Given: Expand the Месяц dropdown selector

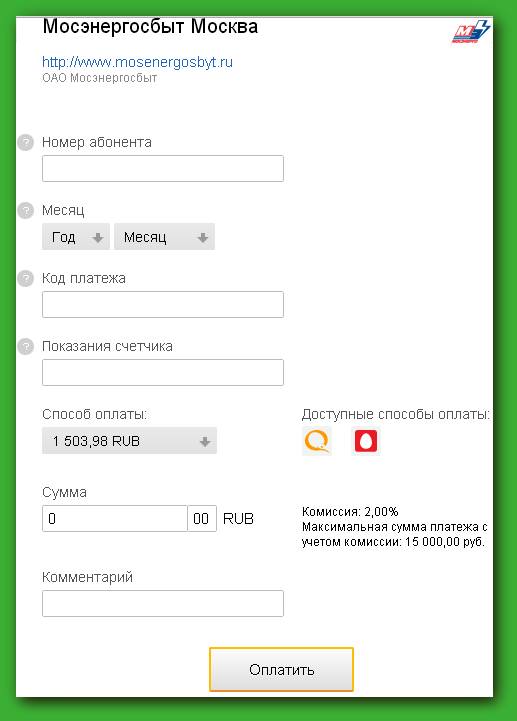Looking at the screenshot, I should 164,237.
